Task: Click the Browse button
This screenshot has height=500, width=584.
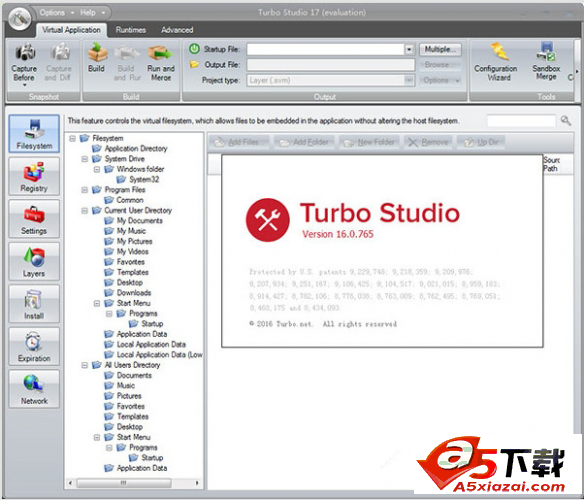Action: tap(441, 65)
